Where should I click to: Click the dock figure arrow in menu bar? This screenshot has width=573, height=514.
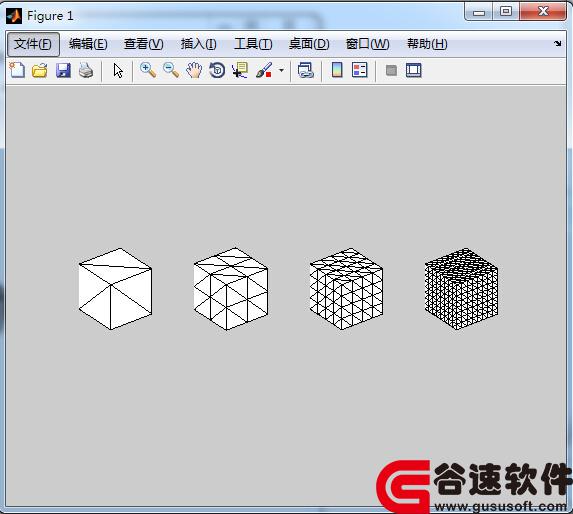tap(558, 44)
